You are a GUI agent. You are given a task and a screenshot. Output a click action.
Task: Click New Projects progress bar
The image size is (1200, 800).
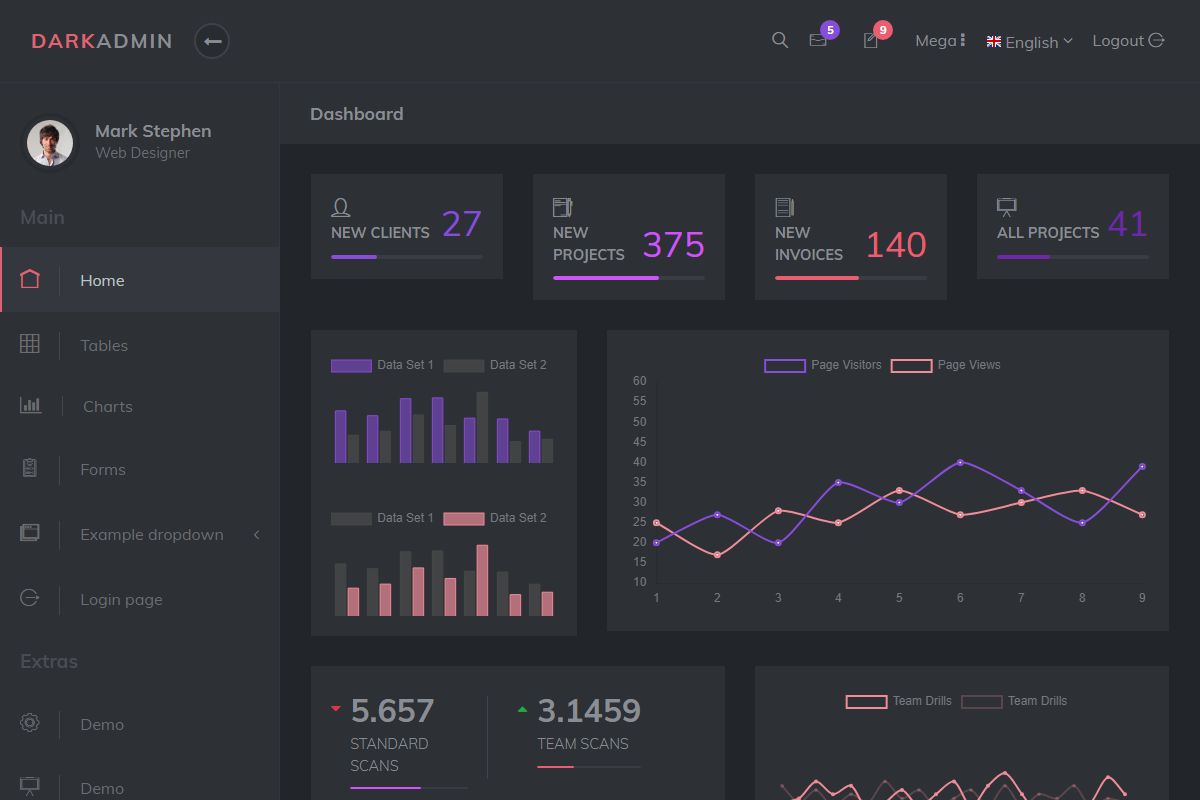[629, 278]
